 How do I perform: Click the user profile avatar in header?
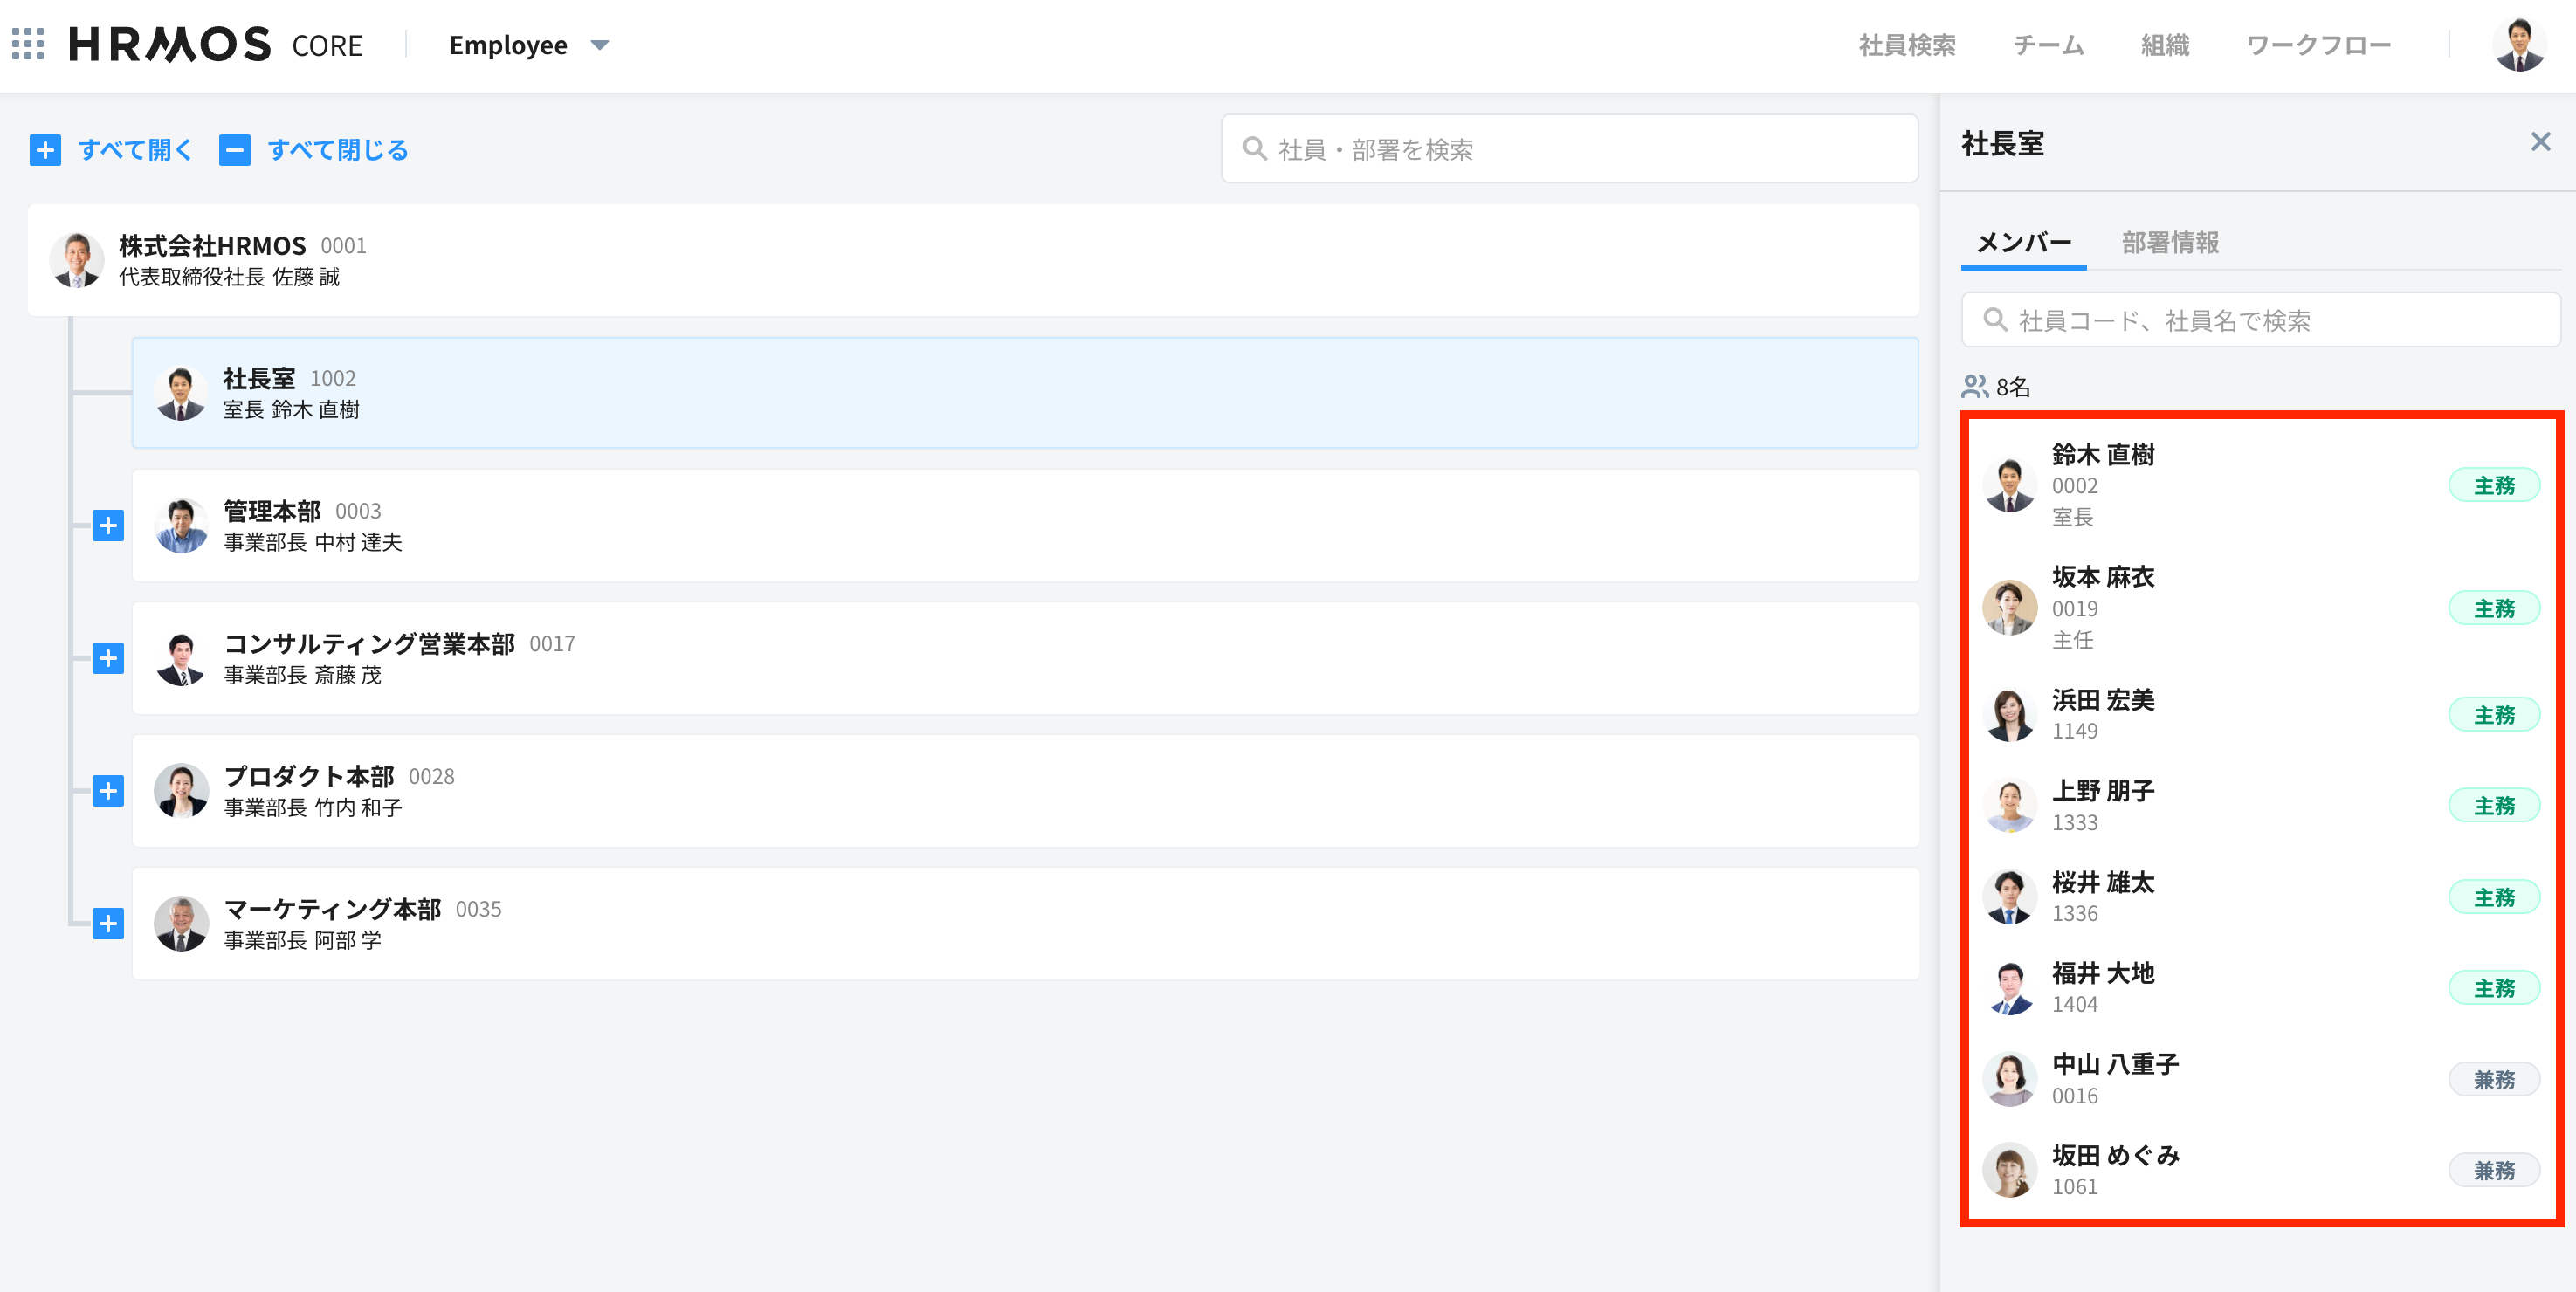pyautogui.click(x=2518, y=45)
